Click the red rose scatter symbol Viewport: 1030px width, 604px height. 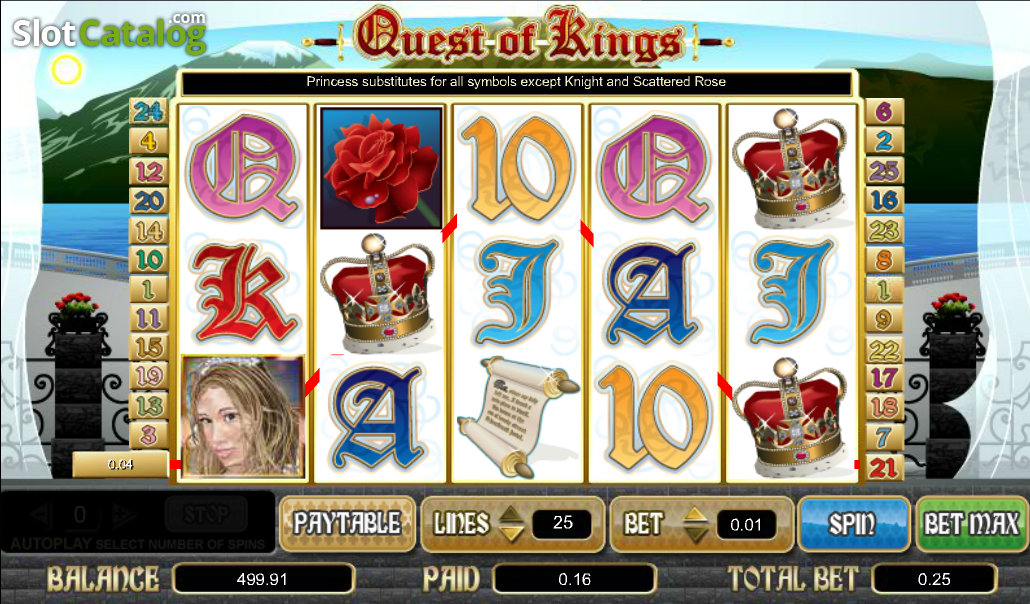[381, 168]
